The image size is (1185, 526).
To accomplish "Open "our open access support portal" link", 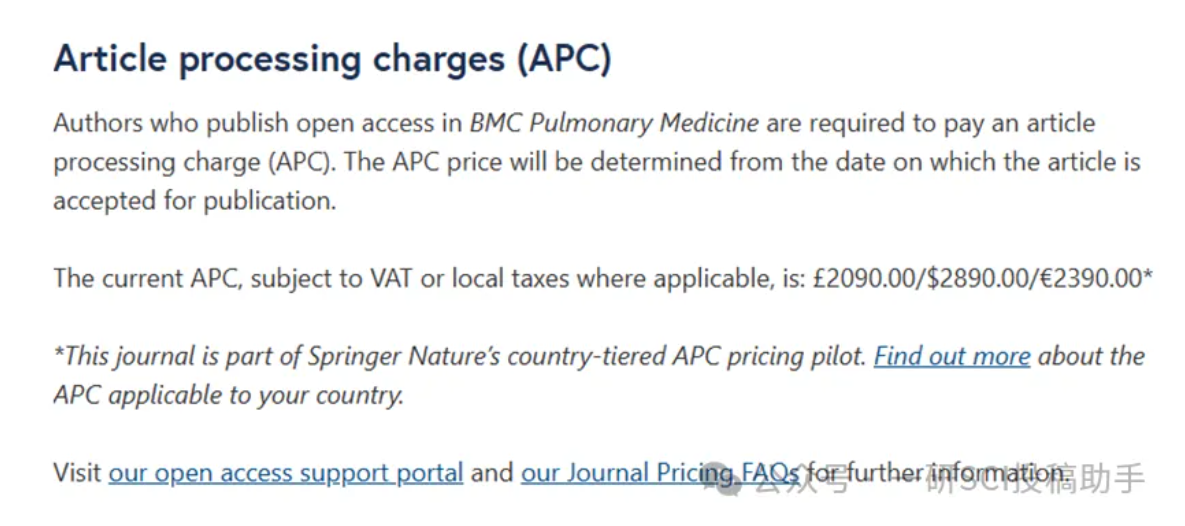I will 286,473.
